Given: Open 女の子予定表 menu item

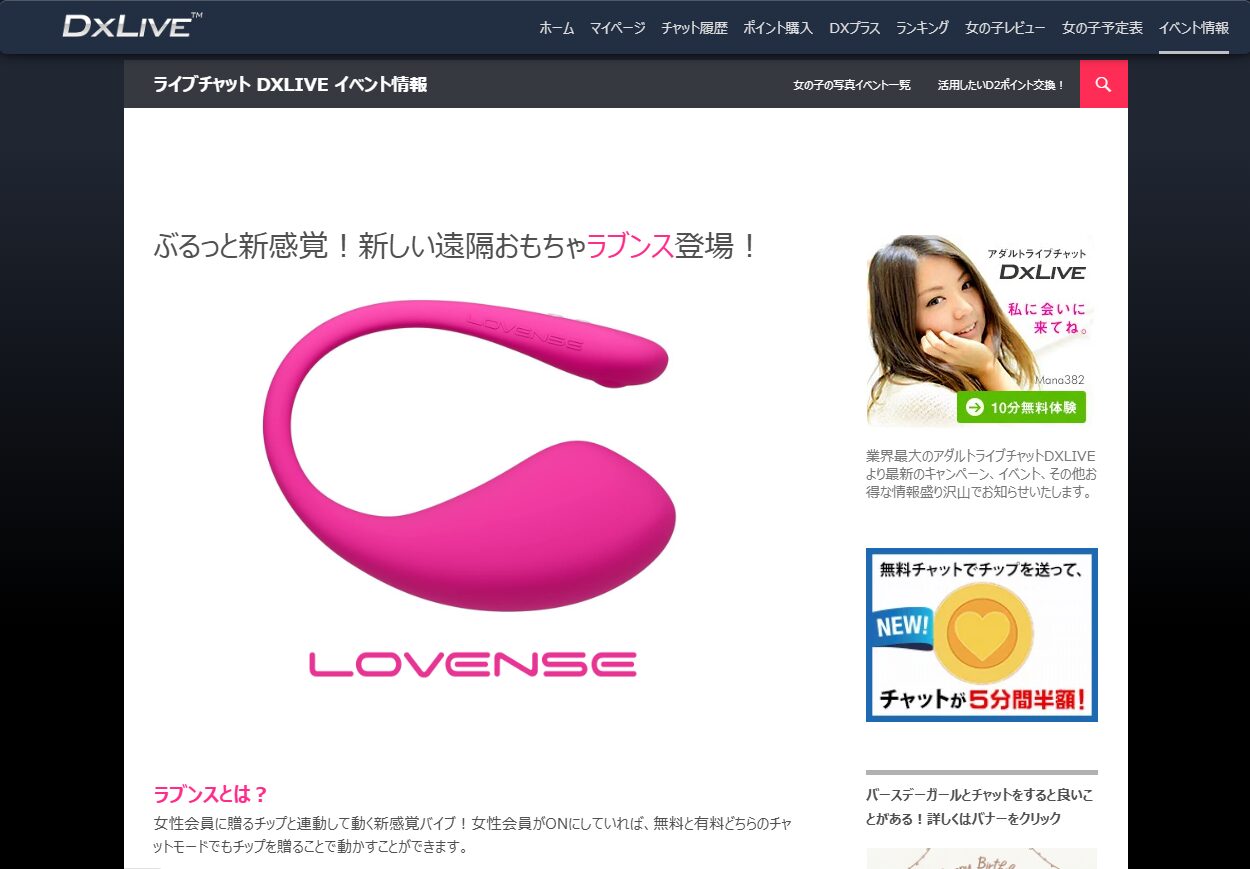Looking at the screenshot, I should coord(1102,28).
